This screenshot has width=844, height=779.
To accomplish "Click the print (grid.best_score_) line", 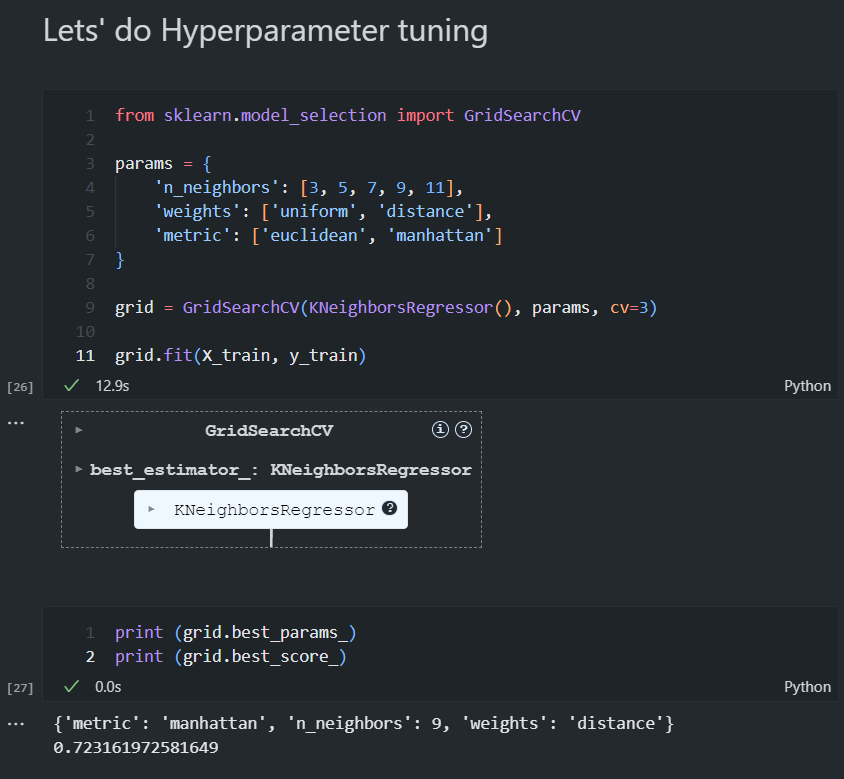I will pyautogui.click(x=231, y=656).
